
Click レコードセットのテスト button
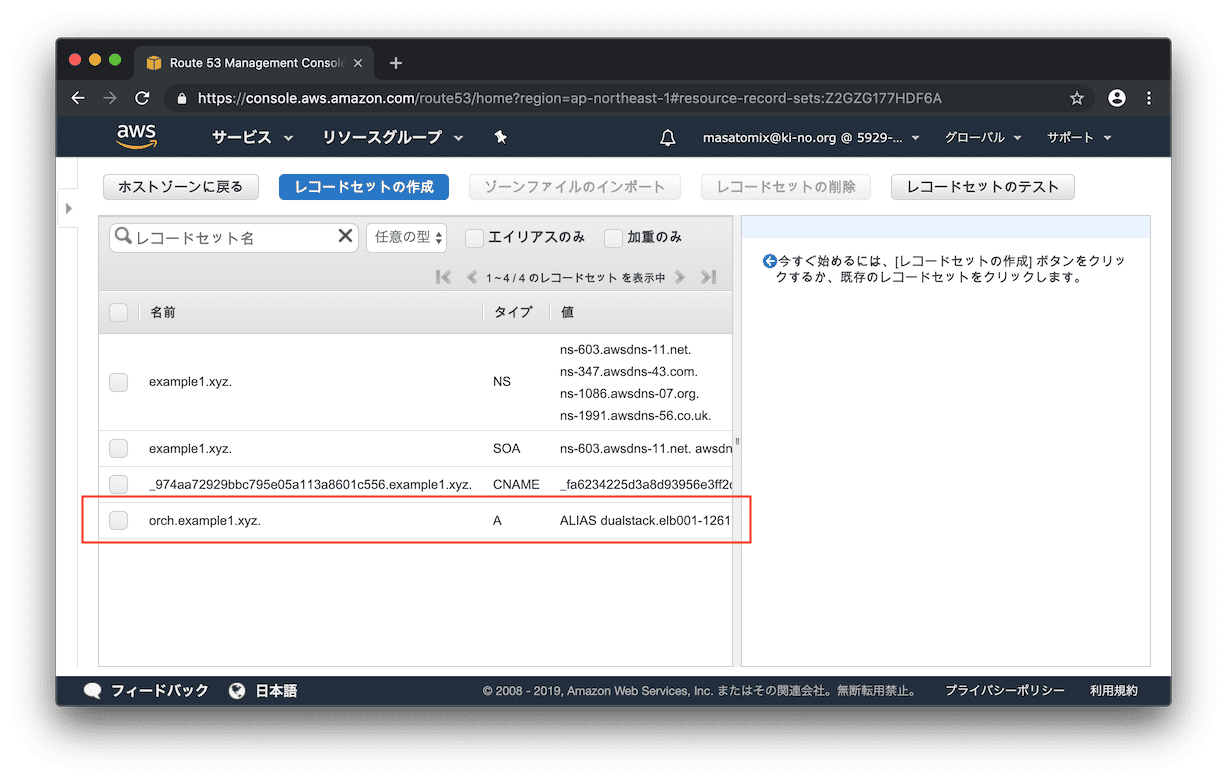click(x=983, y=187)
